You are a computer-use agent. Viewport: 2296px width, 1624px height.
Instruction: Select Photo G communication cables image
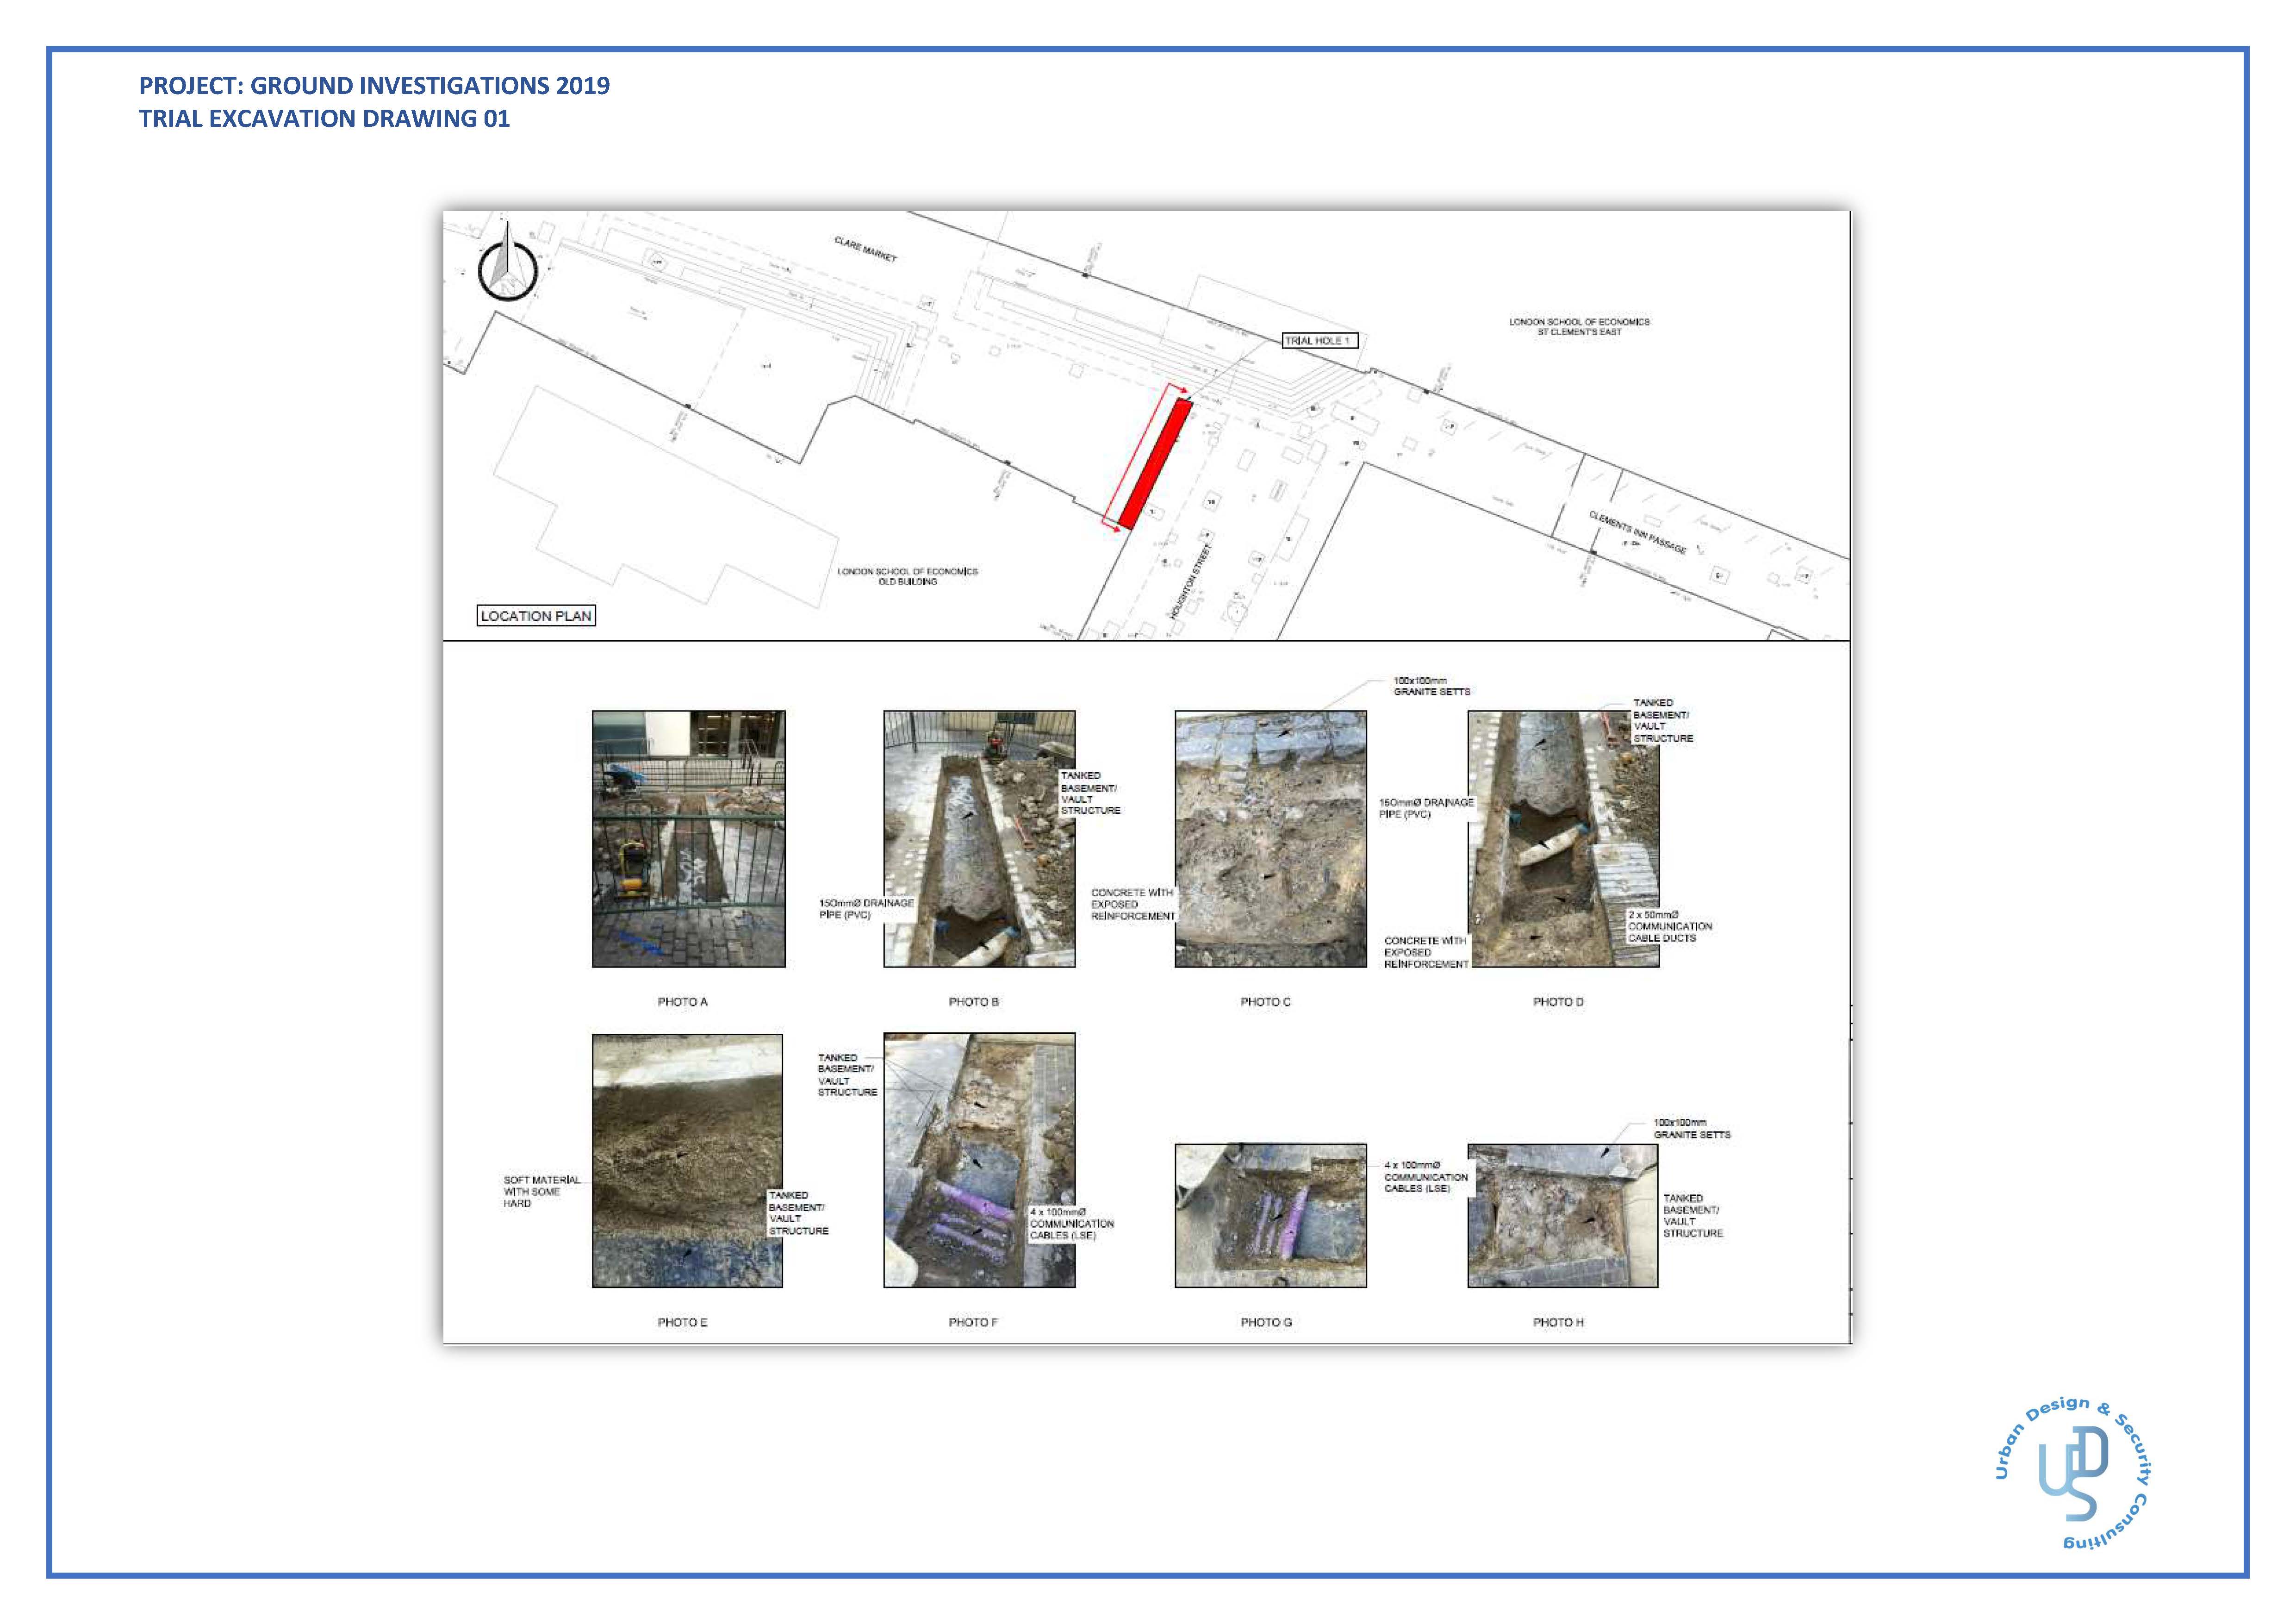pos(1270,1215)
